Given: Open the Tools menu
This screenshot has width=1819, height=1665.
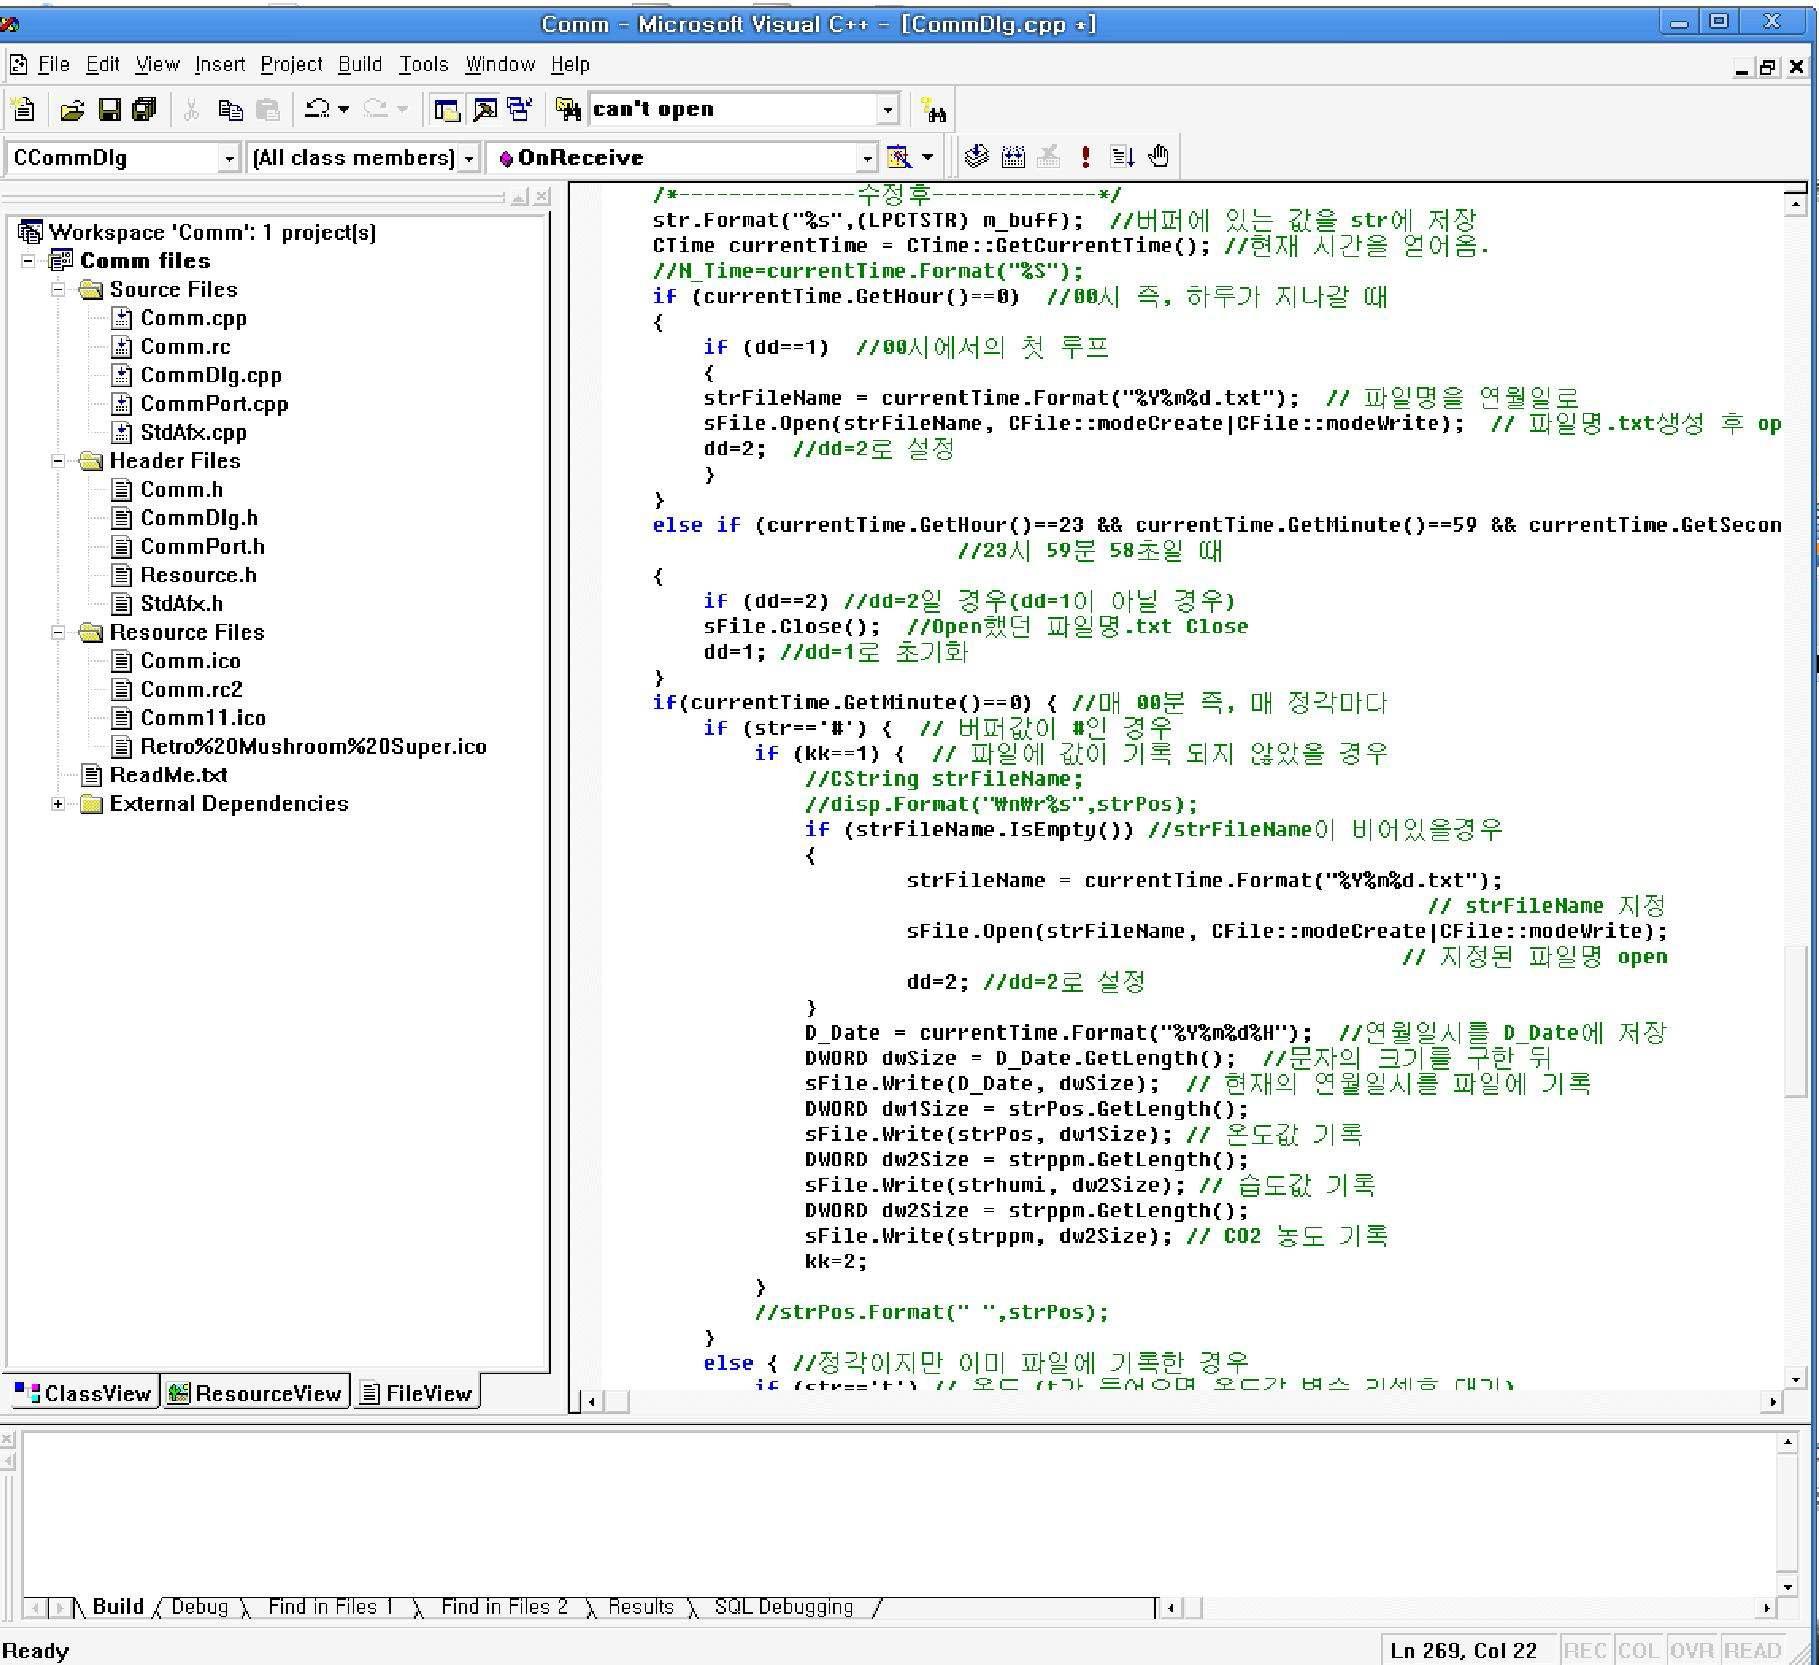Looking at the screenshot, I should (x=424, y=65).
